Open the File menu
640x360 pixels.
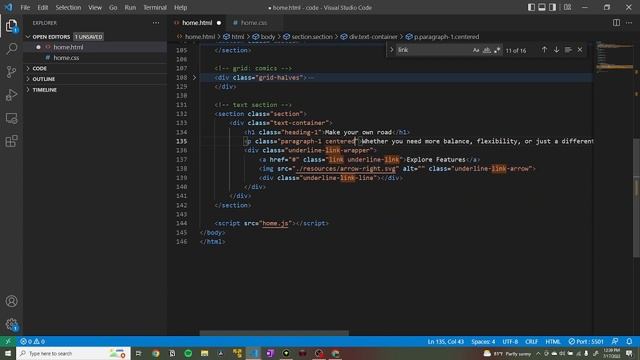tap(25, 7)
